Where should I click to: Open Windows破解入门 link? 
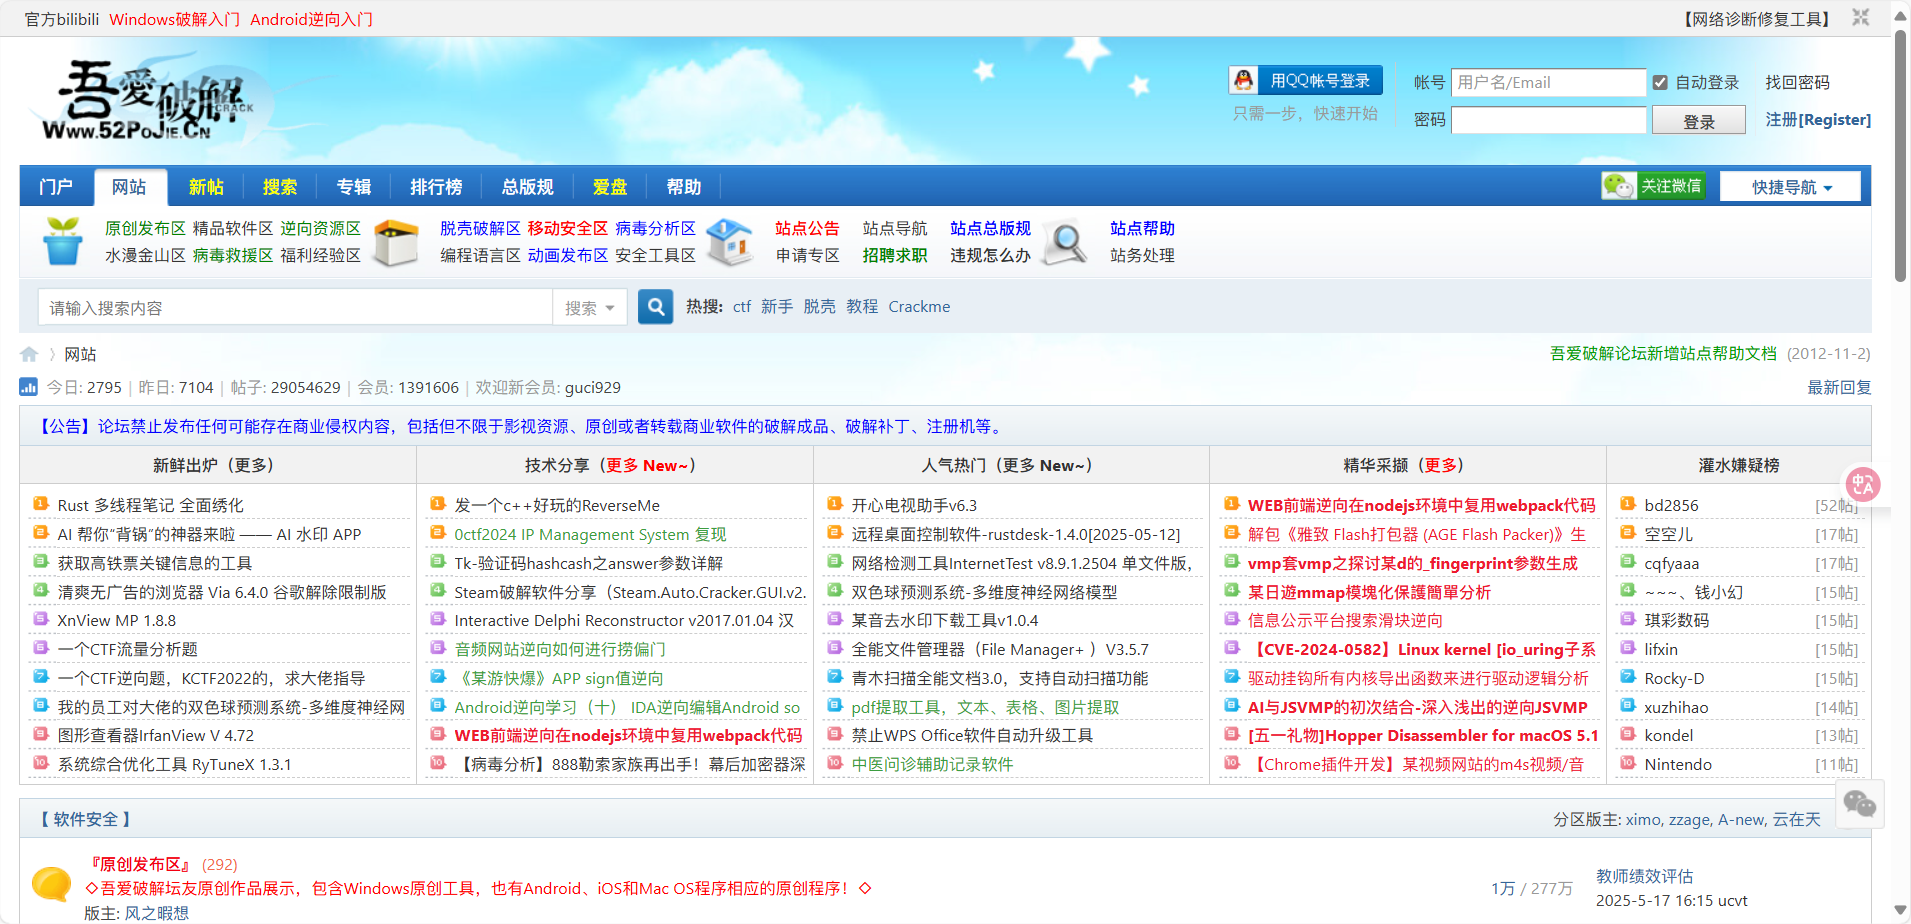175,19
